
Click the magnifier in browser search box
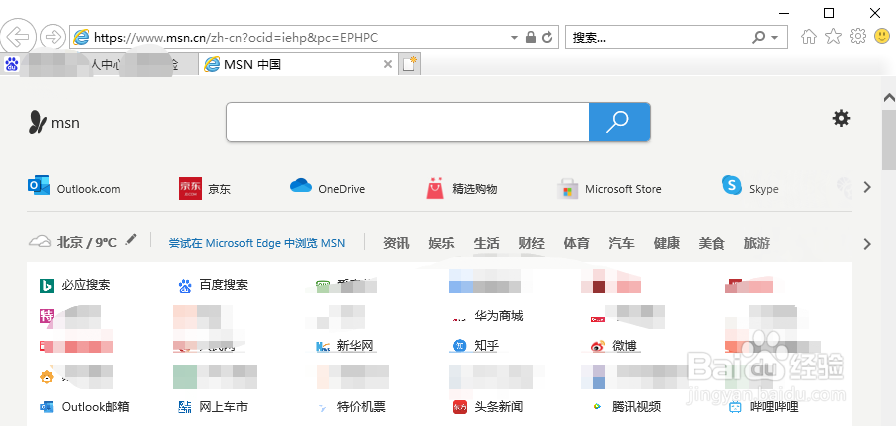758,38
